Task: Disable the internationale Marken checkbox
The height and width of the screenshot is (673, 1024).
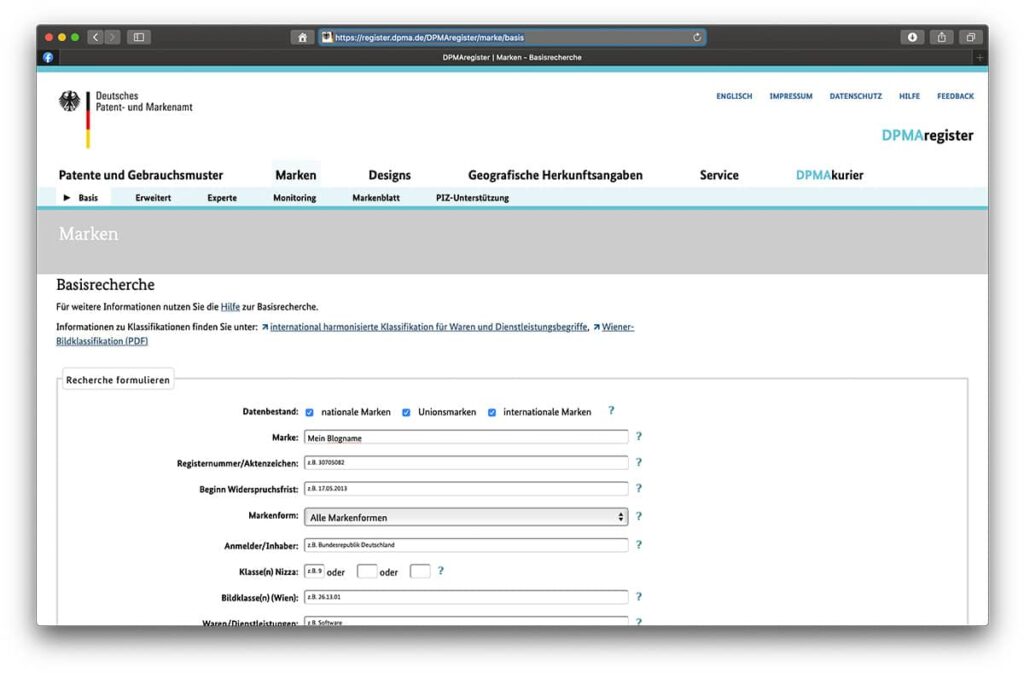Action: tap(492, 412)
